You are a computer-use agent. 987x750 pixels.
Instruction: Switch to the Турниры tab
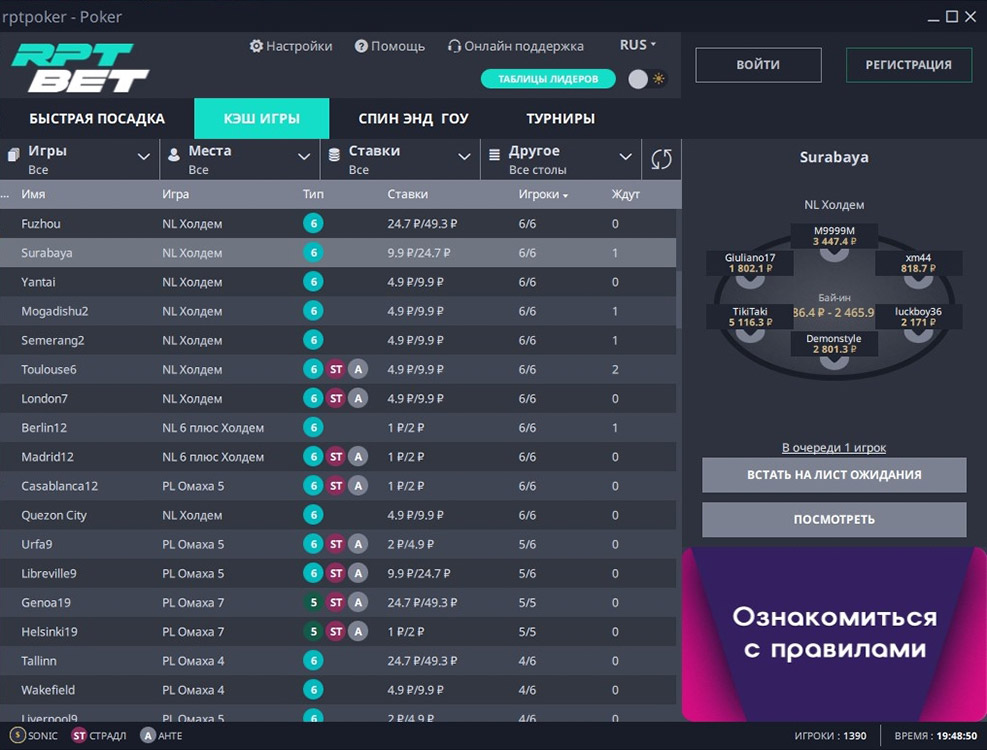click(x=560, y=118)
